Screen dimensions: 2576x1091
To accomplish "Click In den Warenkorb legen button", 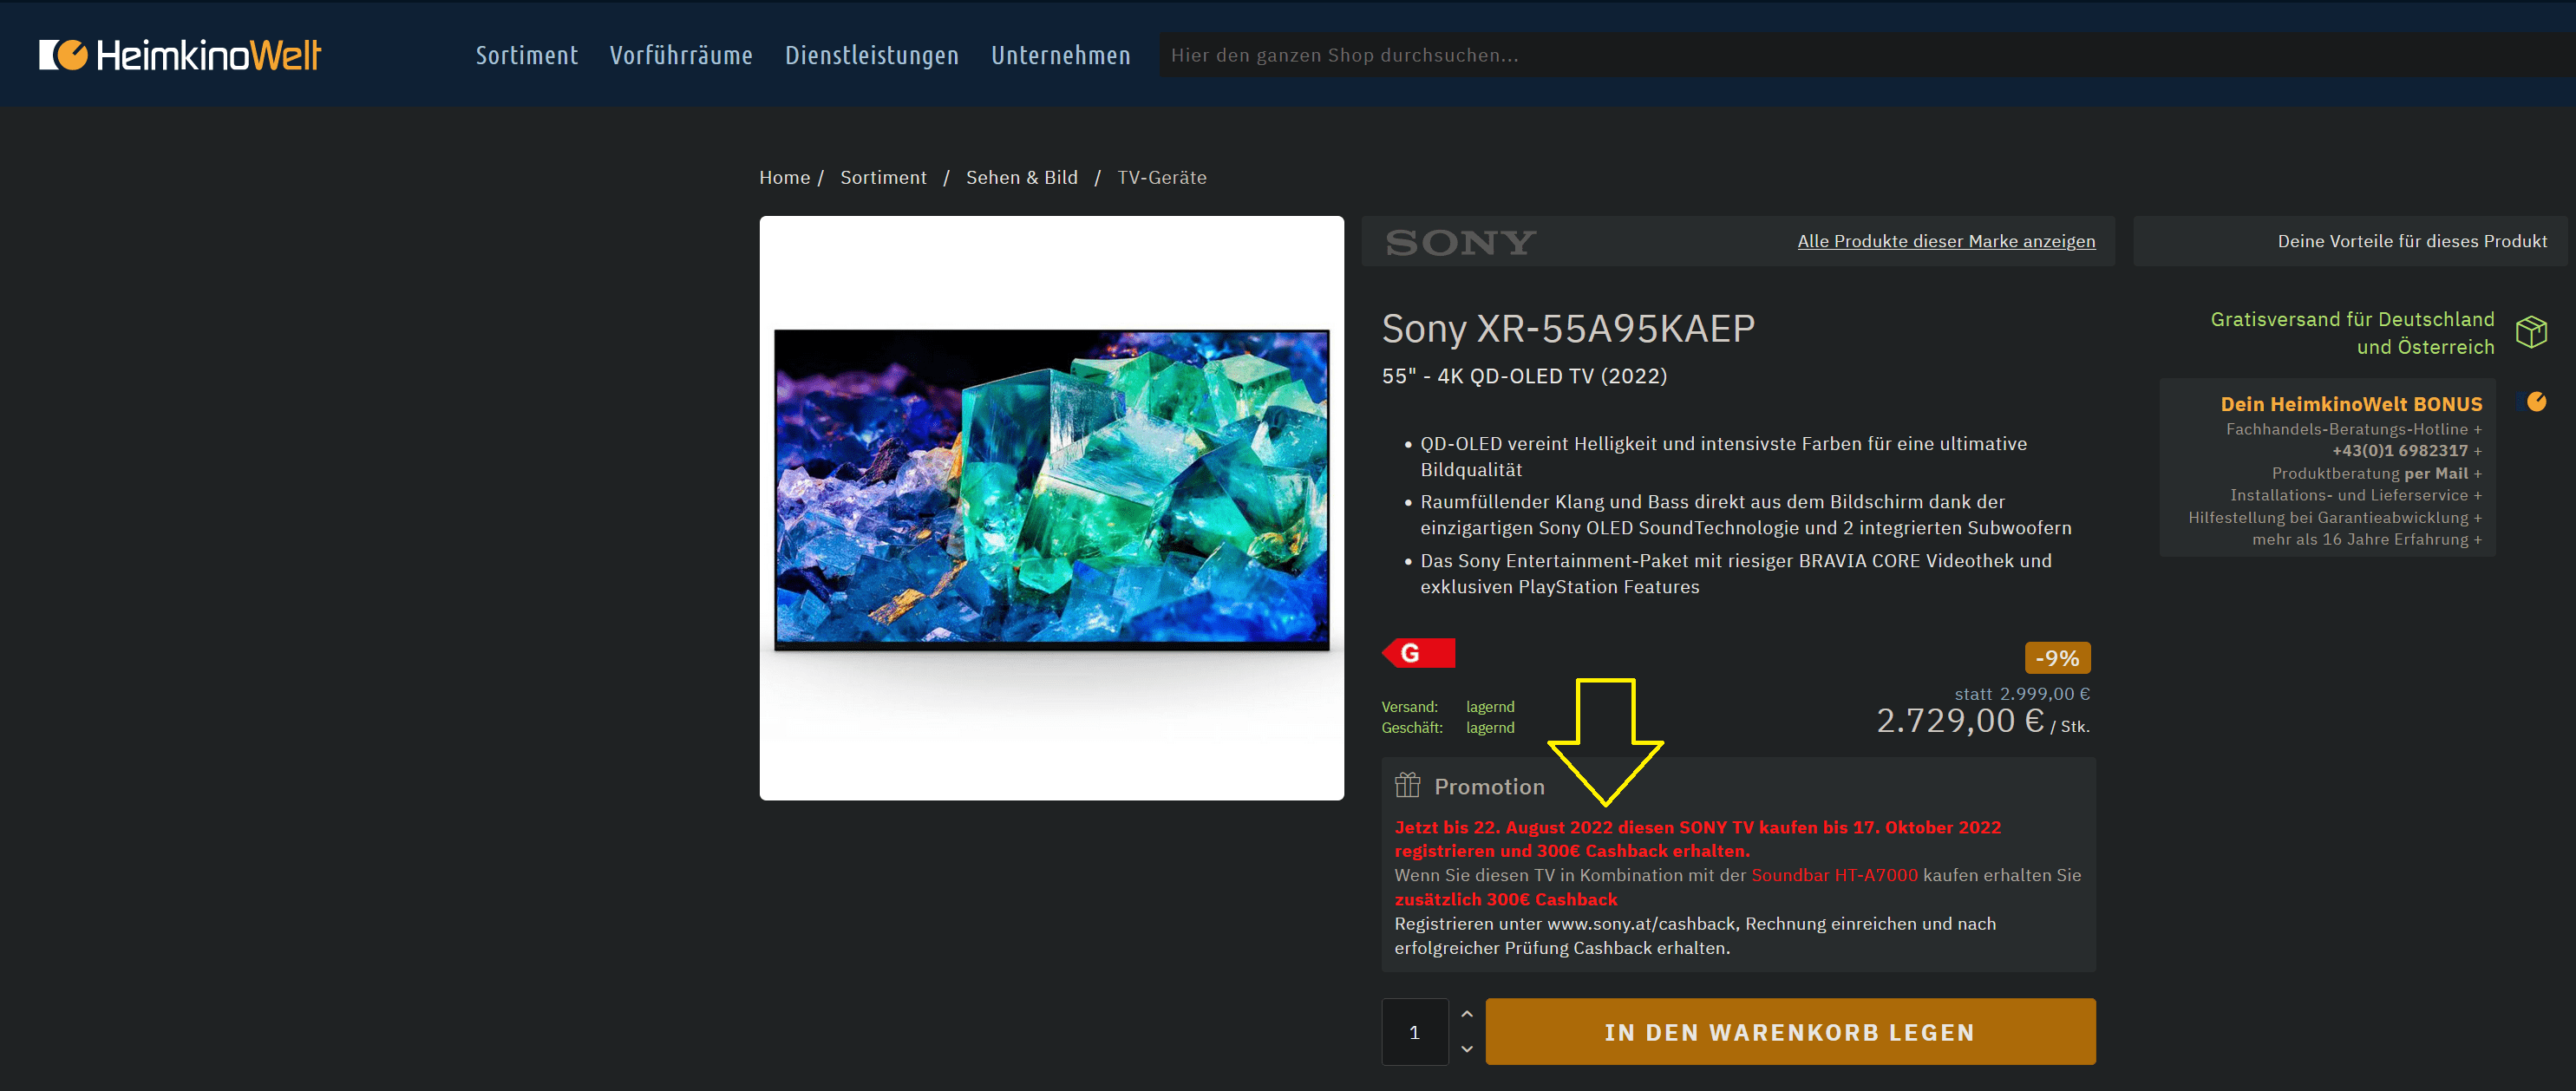I will pyautogui.click(x=1790, y=1032).
